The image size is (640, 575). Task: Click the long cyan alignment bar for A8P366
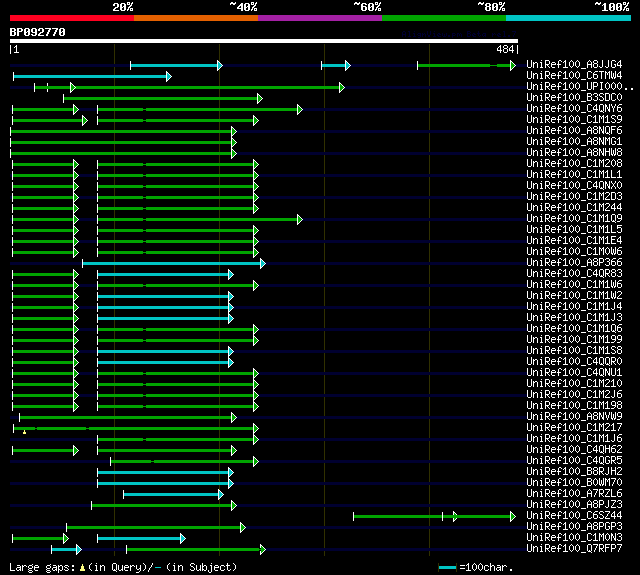174,264
